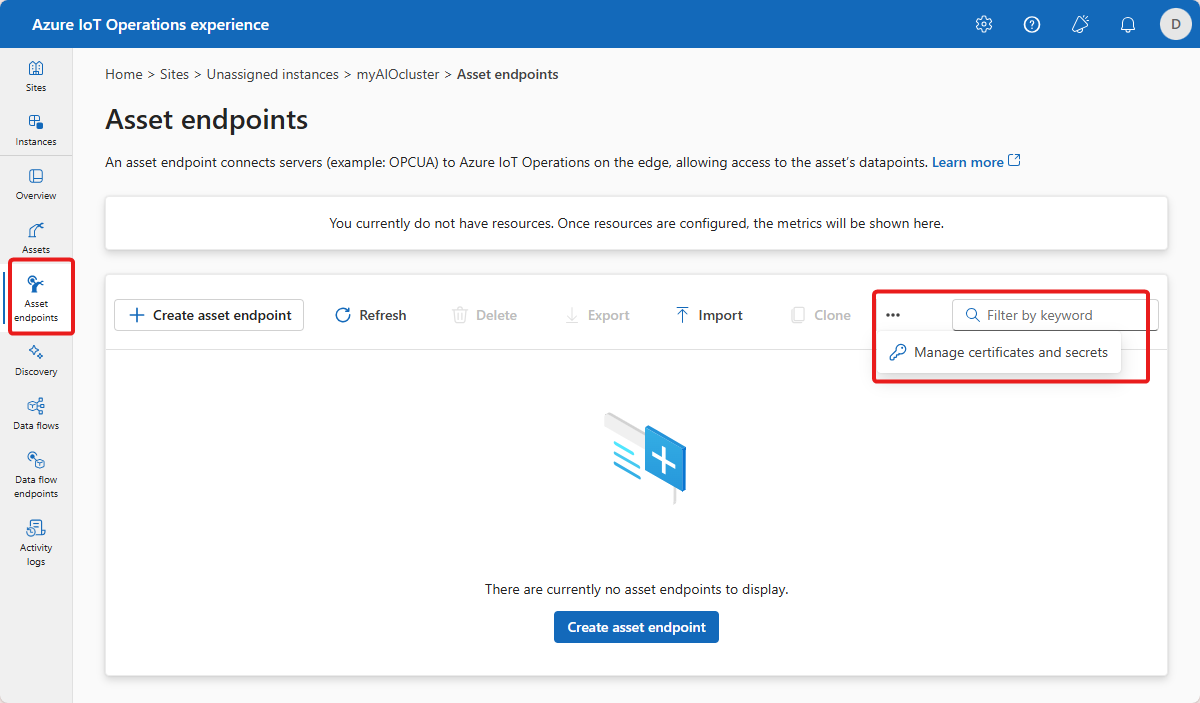Toggle the more options ellipsis menu
Image resolution: width=1200 pixels, height=703 pixels.
[893, 315]
